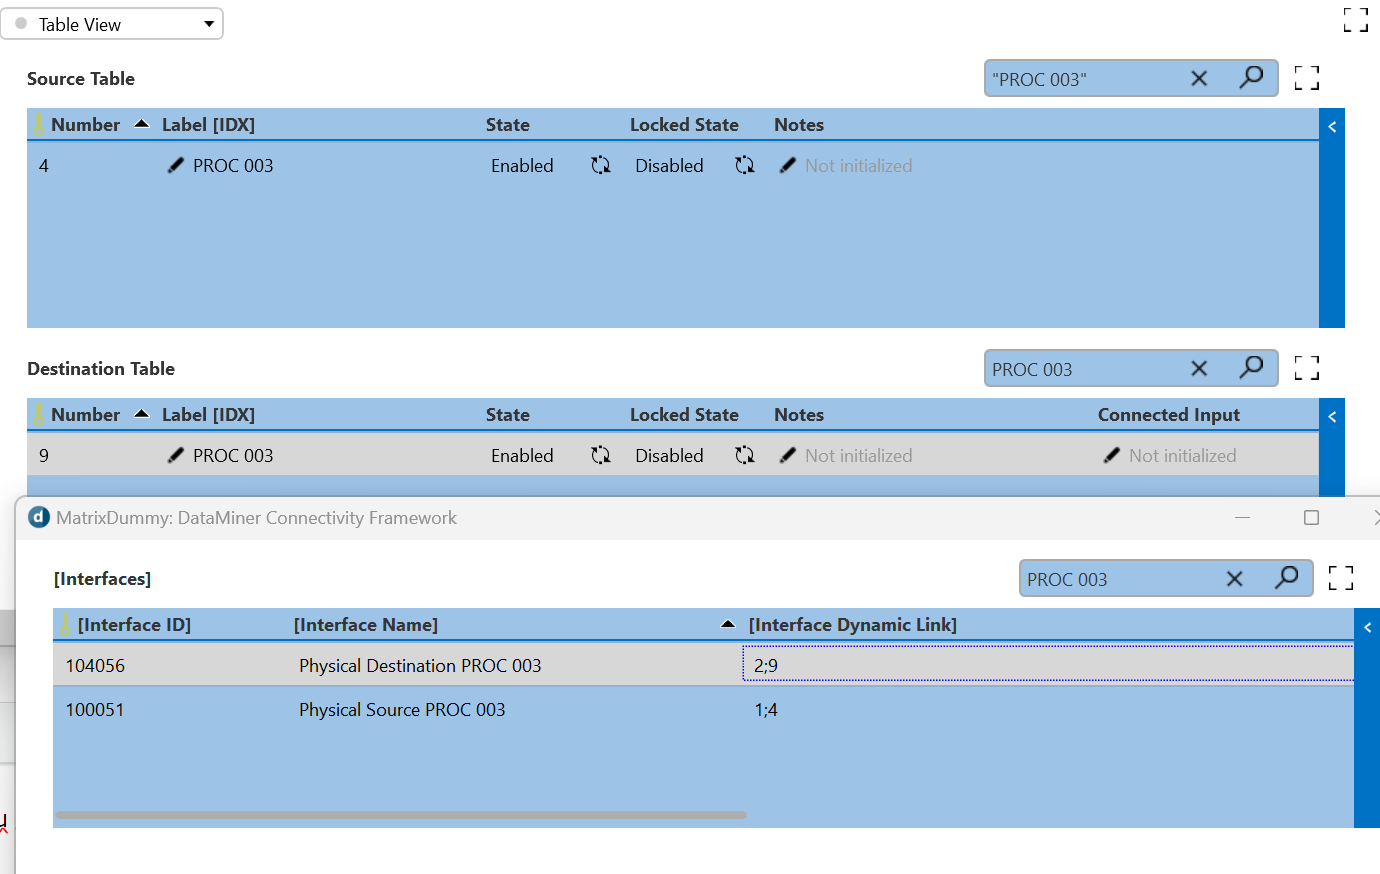Select Physical Destination PROC 003 row
1380x874 pixels.
pyautogui.click(x=703, y=665)
